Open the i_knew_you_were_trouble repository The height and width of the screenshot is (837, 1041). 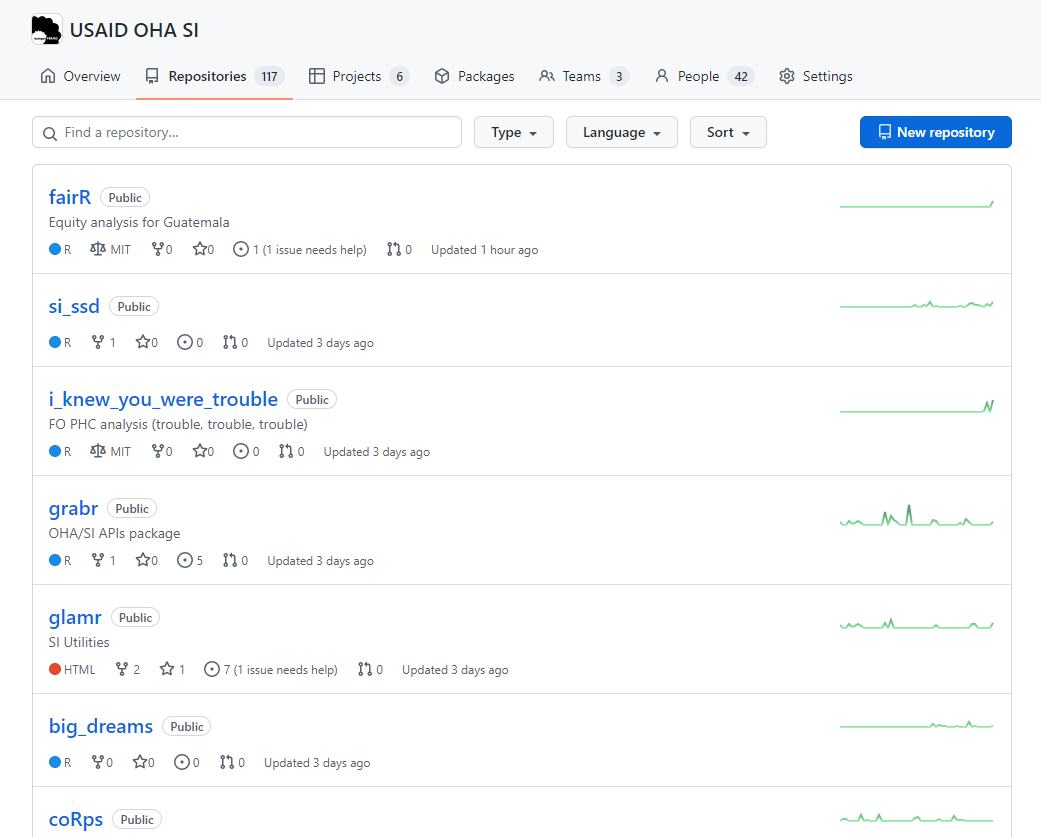(x=163, y=399)
